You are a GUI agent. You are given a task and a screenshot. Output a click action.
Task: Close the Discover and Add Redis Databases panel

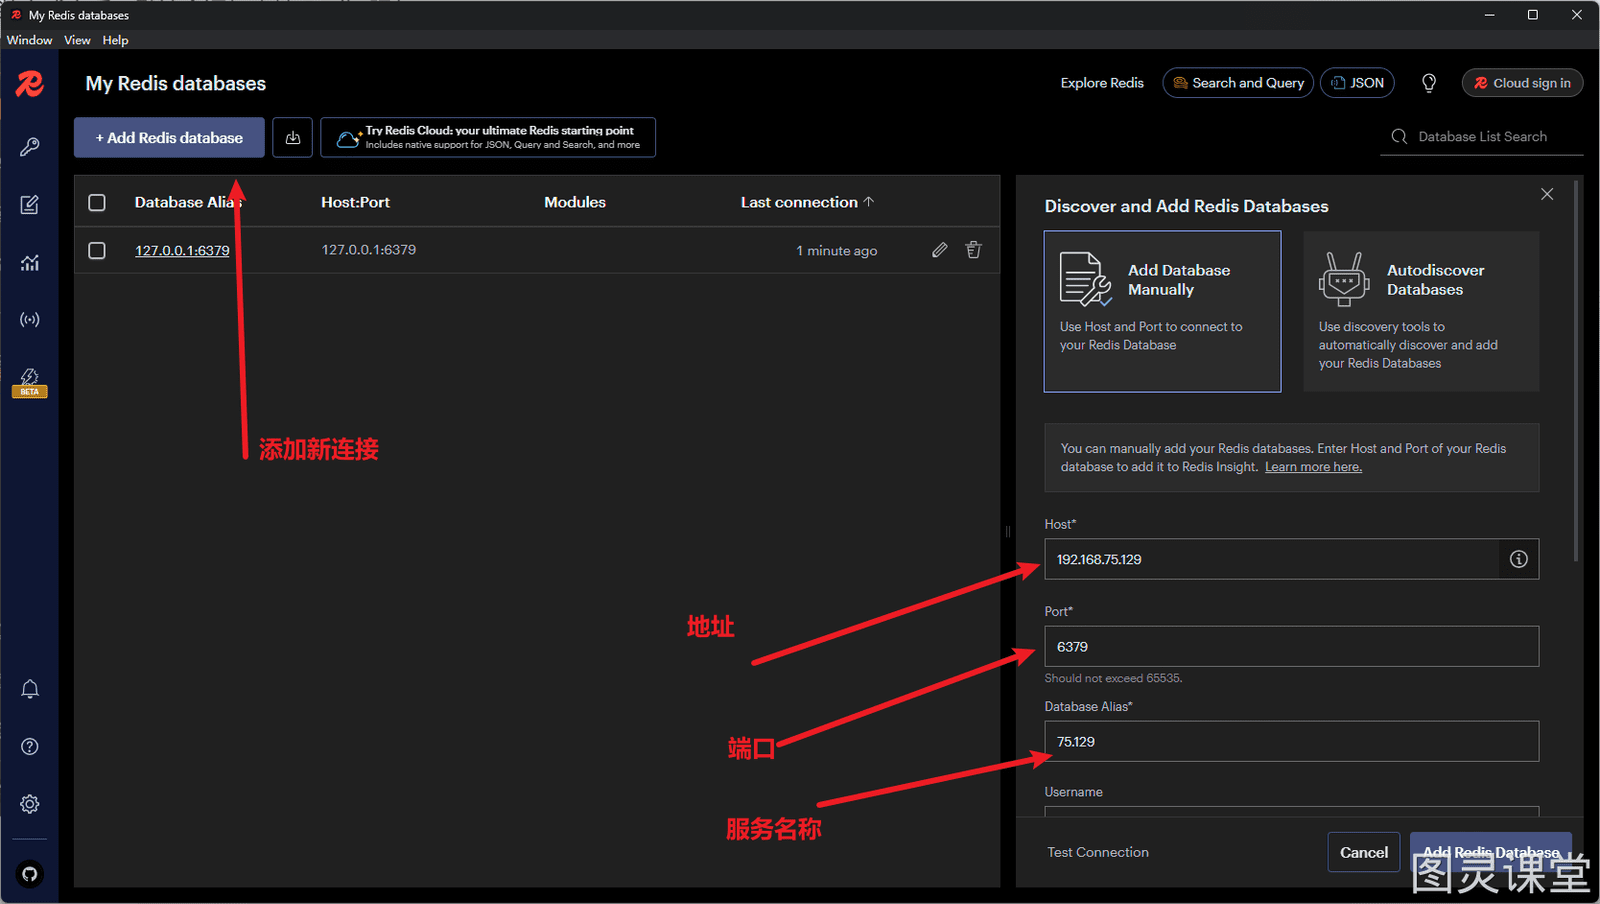[1547, 194]
